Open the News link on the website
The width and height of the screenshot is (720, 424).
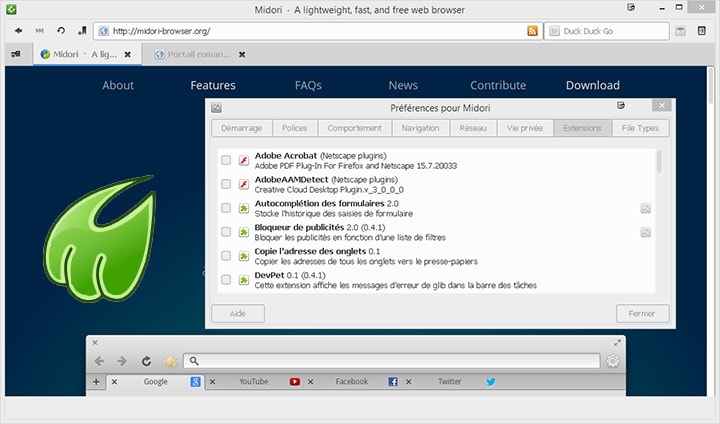point(403,85)
